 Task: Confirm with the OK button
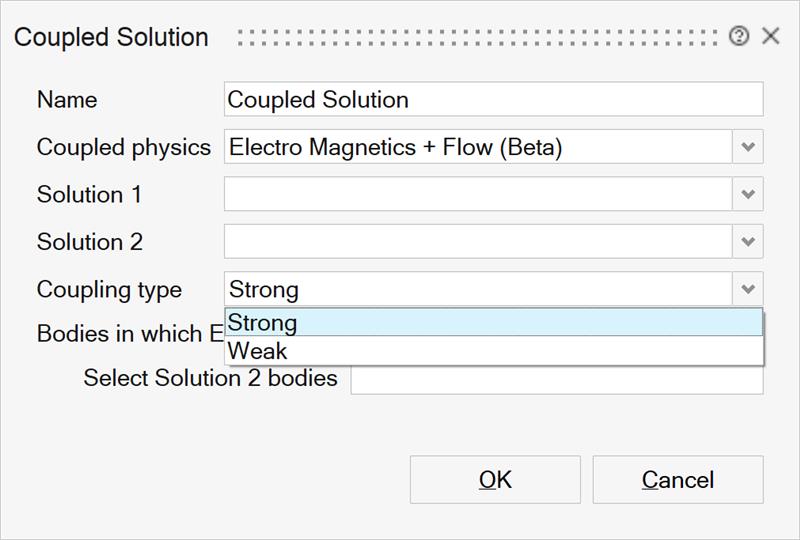click(495, 480)
